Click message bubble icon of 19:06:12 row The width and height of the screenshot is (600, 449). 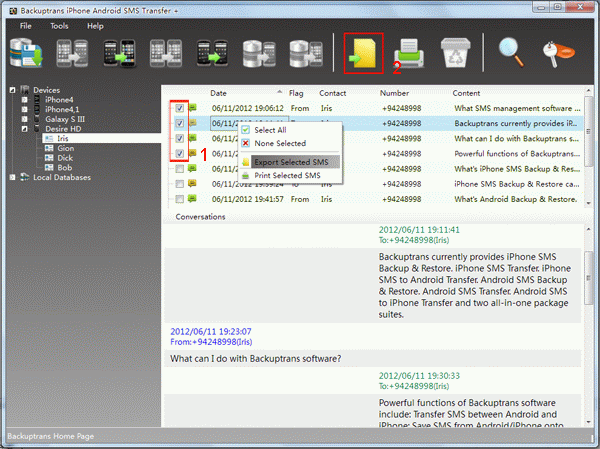coord(192,108)
